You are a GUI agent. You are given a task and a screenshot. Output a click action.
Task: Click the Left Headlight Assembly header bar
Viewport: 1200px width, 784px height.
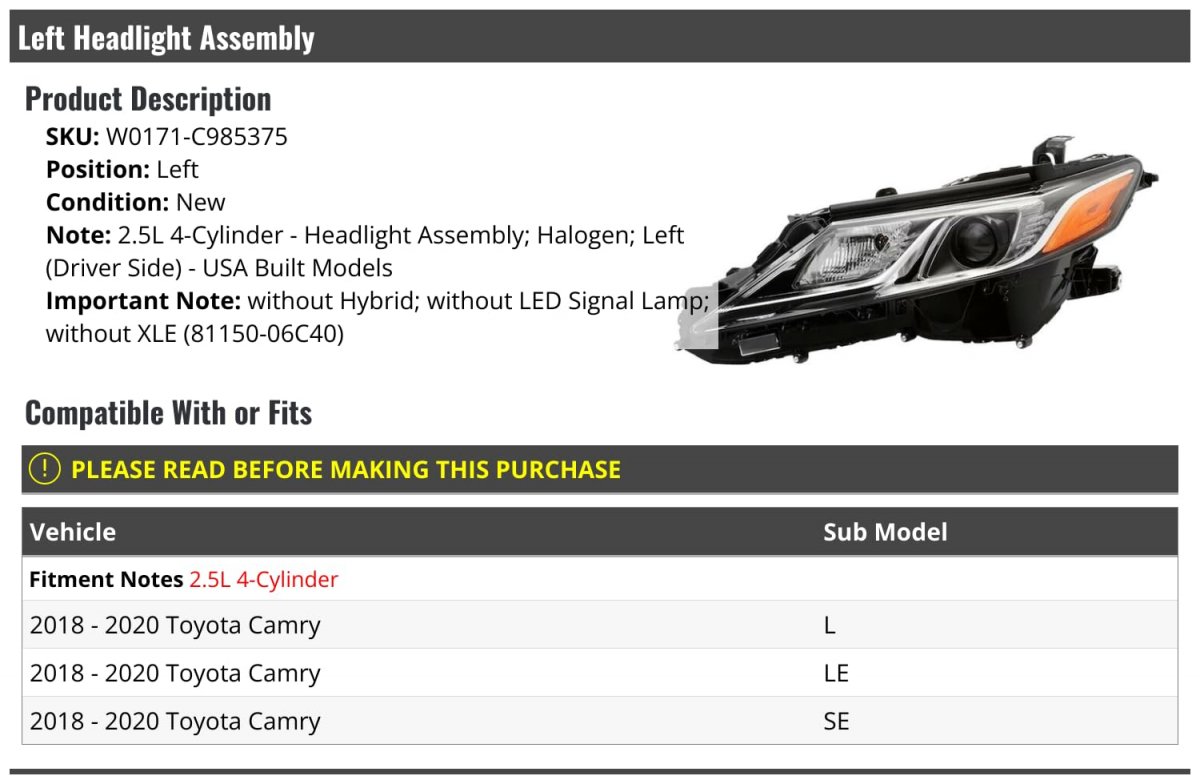pos(600,37)
